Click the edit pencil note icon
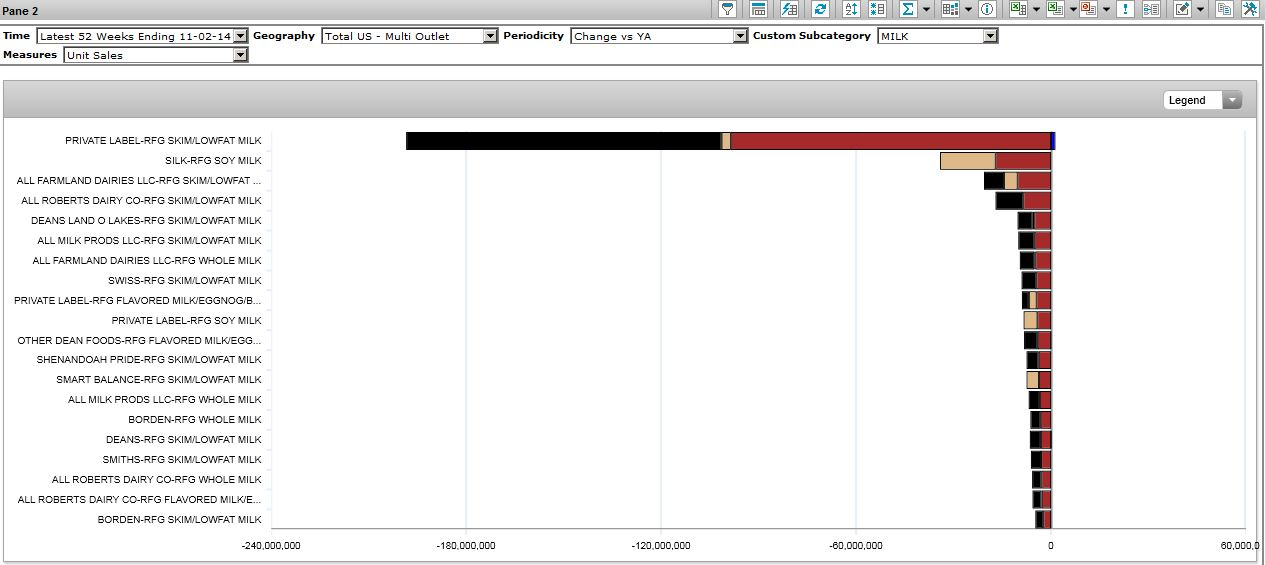 coord(1182,9)
